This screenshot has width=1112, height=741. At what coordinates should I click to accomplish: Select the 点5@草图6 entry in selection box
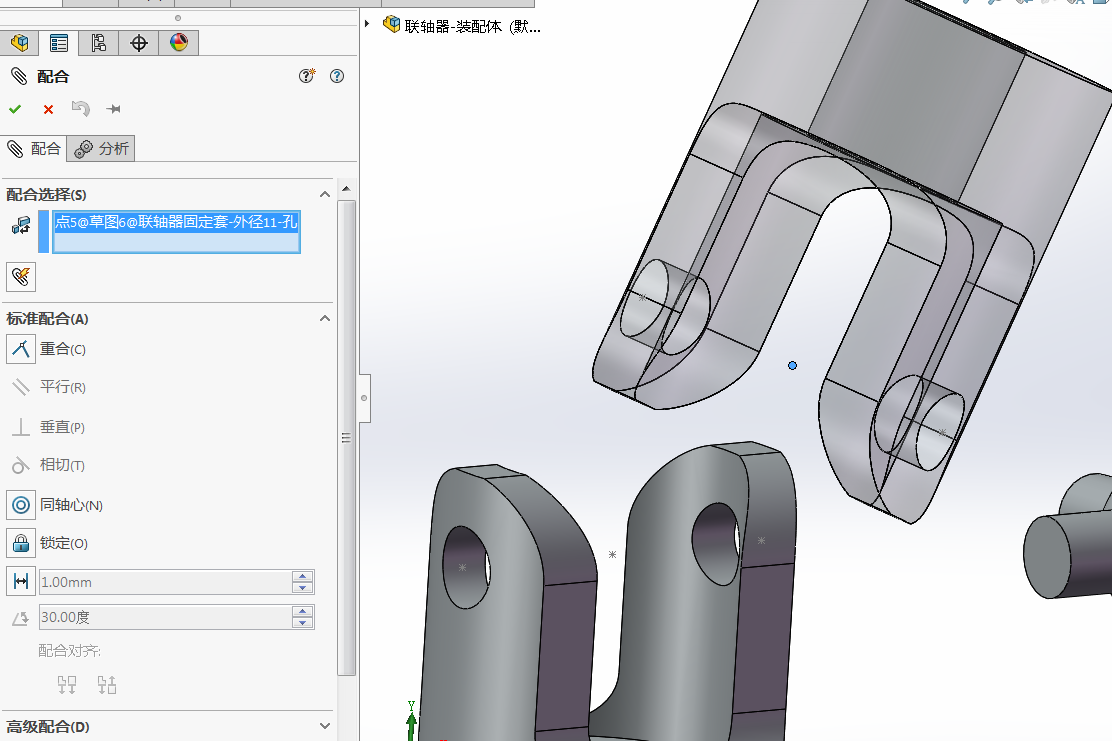point(177,222)
